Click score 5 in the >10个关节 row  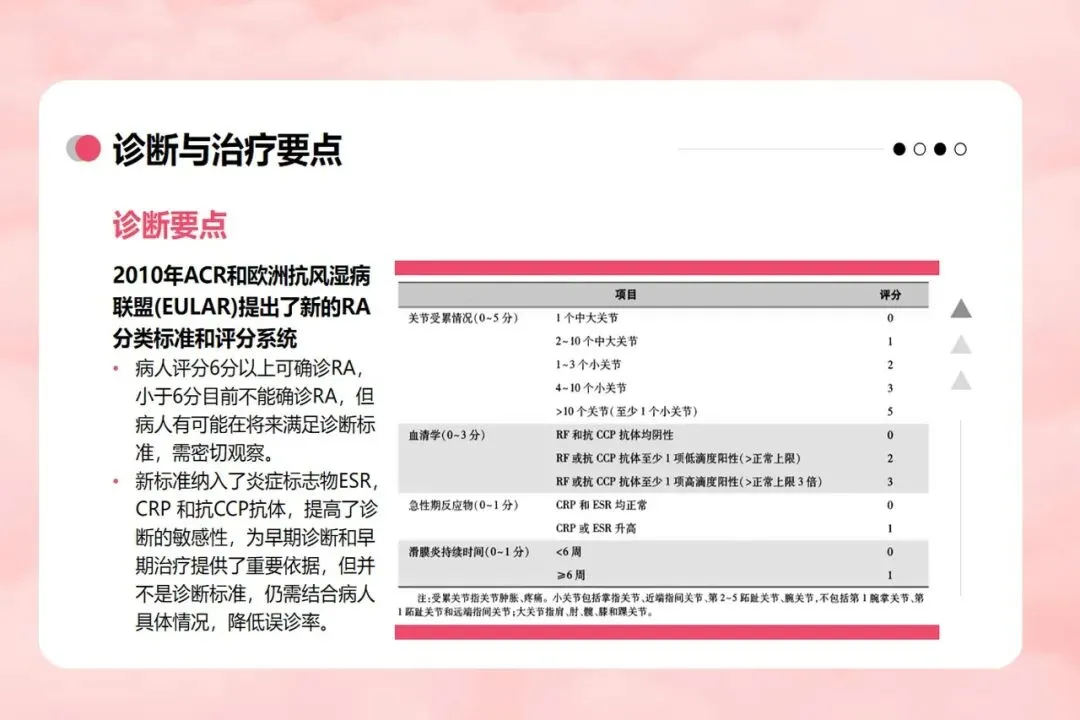[890, 411]
